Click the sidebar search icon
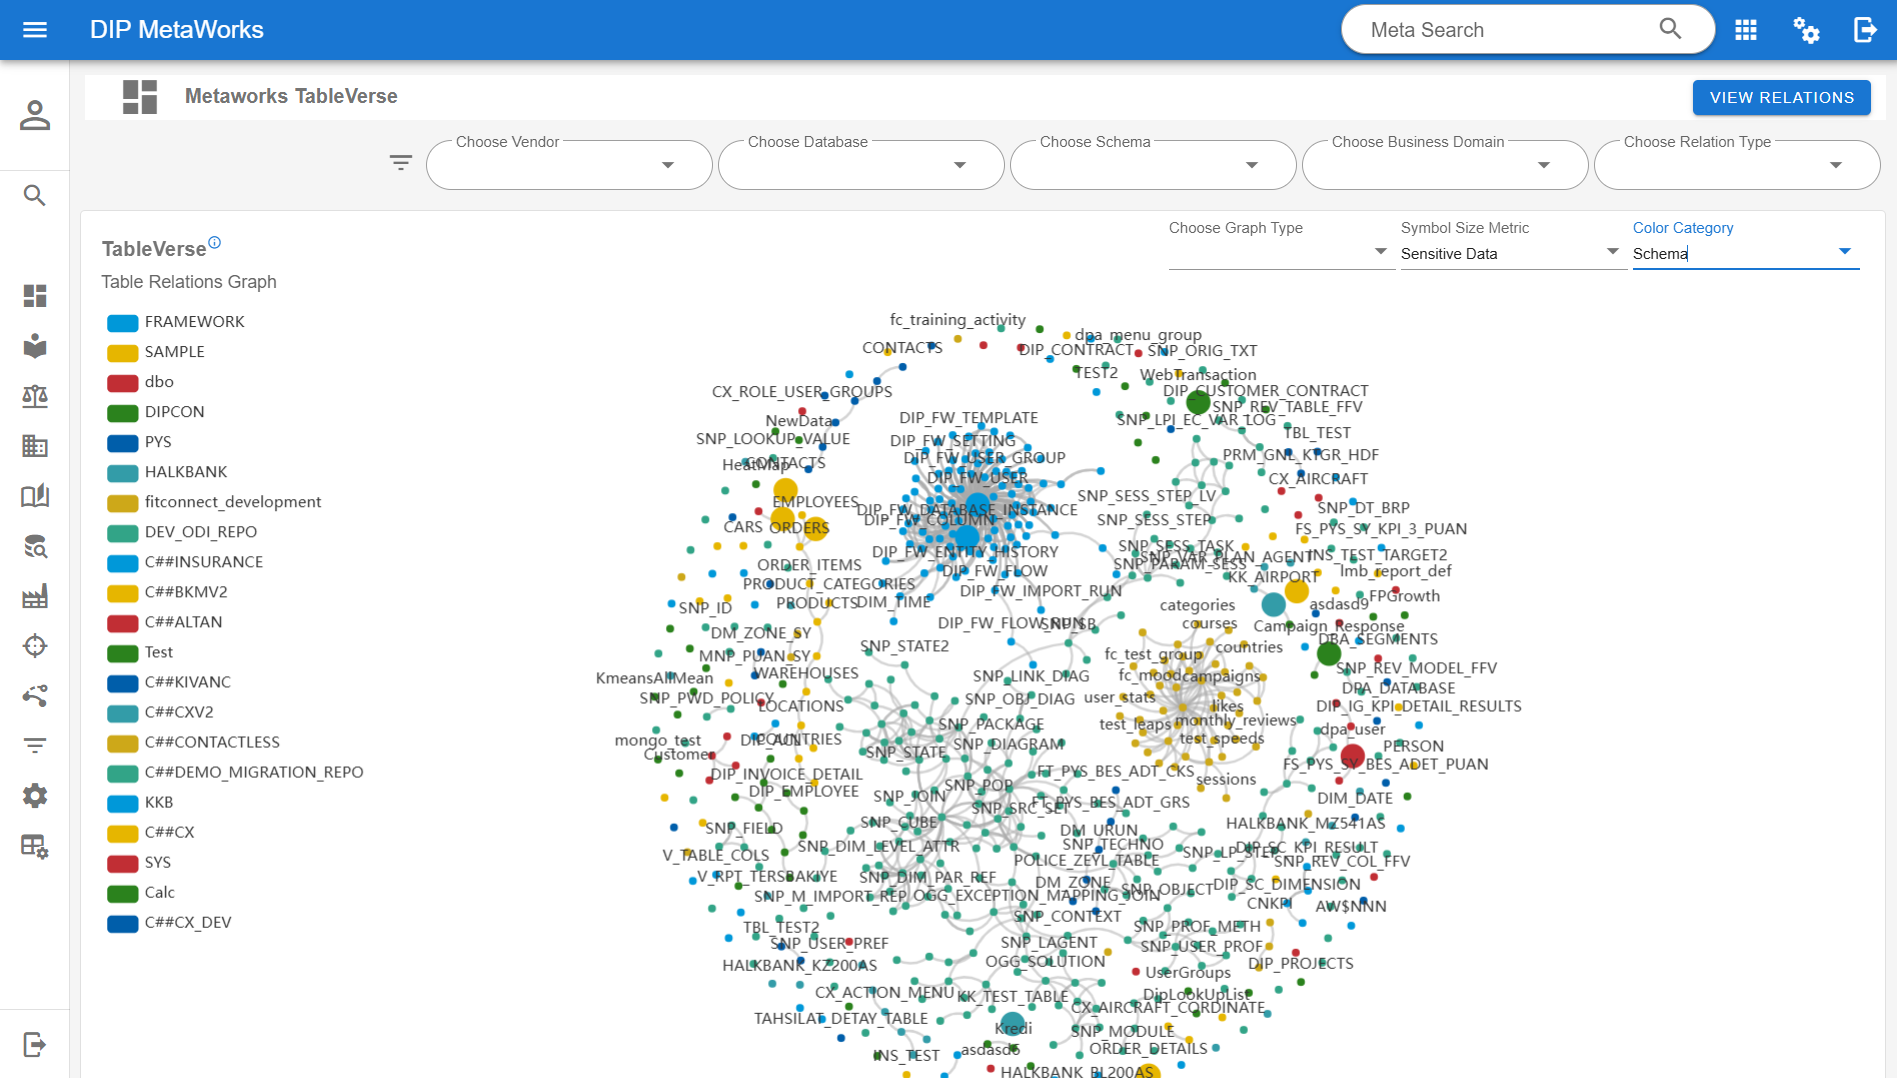 [x=35, y=195]
